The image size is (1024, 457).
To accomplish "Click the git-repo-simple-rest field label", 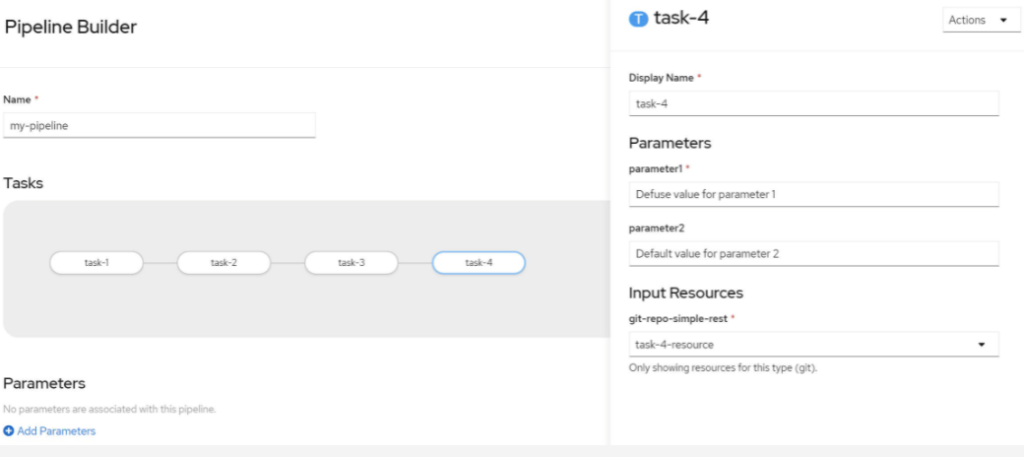I will (678, 319).
